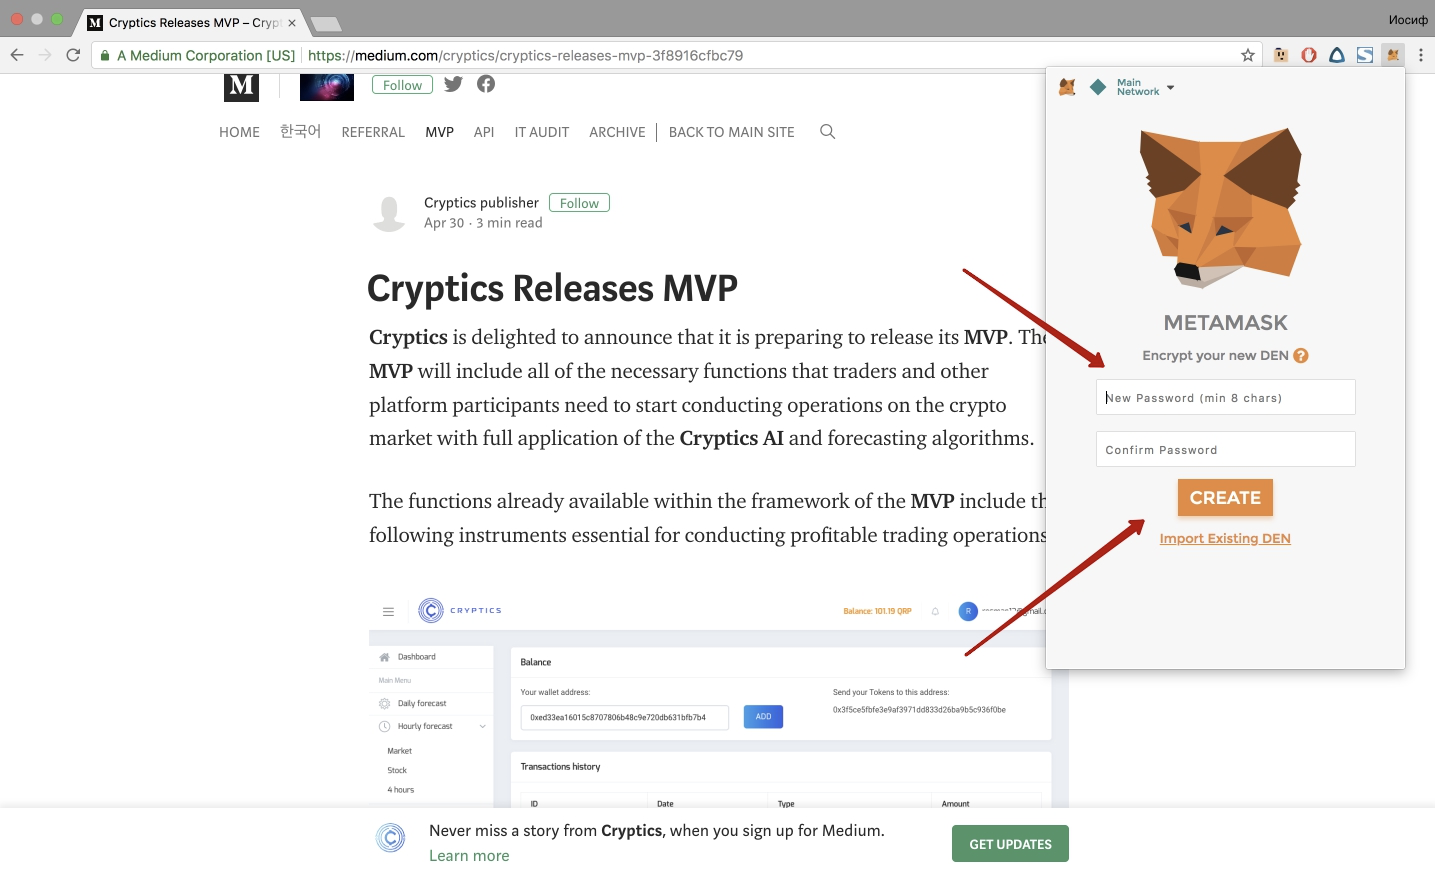Viewport: 1435px width, 876px height.
Task: Close the Cryptics Releases MVP tab
Action: pos(292,23)
